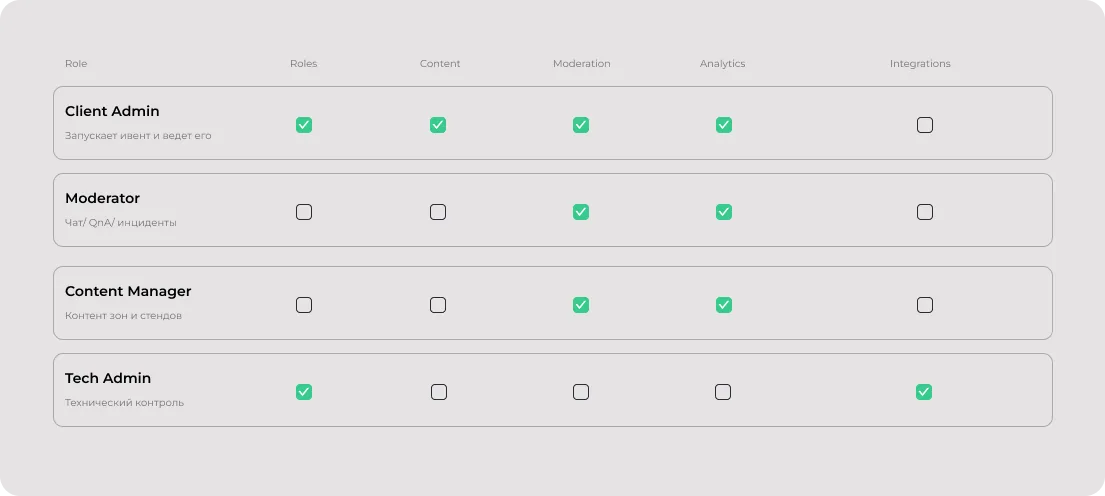Uncheck Roles for Tech Admin
Viewport: 1105px width, 496px height.
pyautogui.click(x=304, y=392)
